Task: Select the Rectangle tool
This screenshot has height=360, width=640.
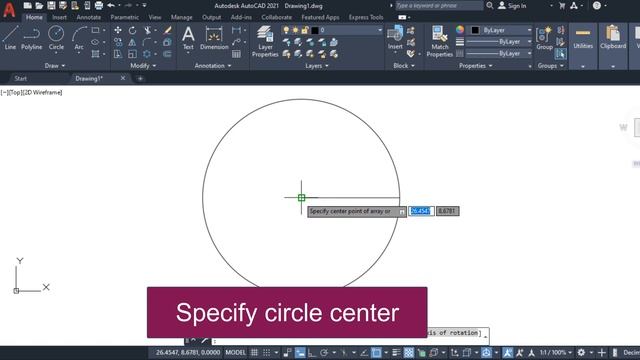Action: [95, 30]
